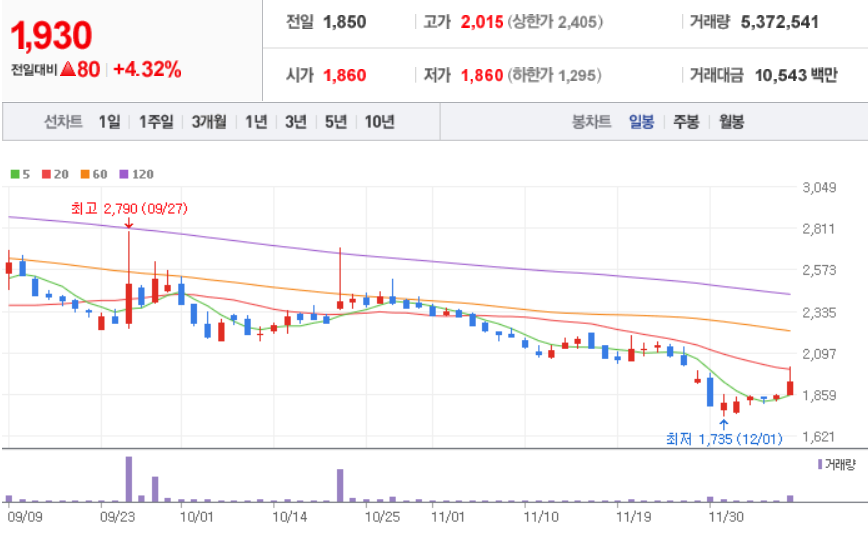Click the orange 60-day average legend swatch

(85, 174)
